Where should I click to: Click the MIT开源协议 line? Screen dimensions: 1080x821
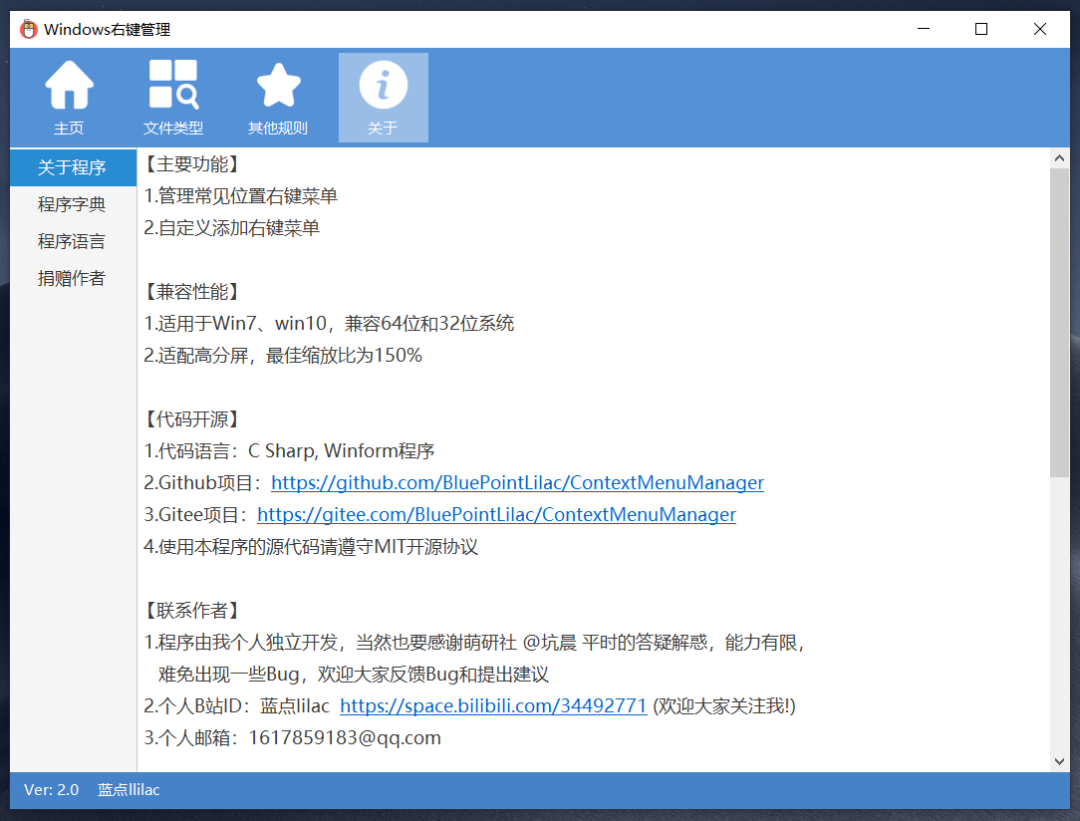[311, 547]
